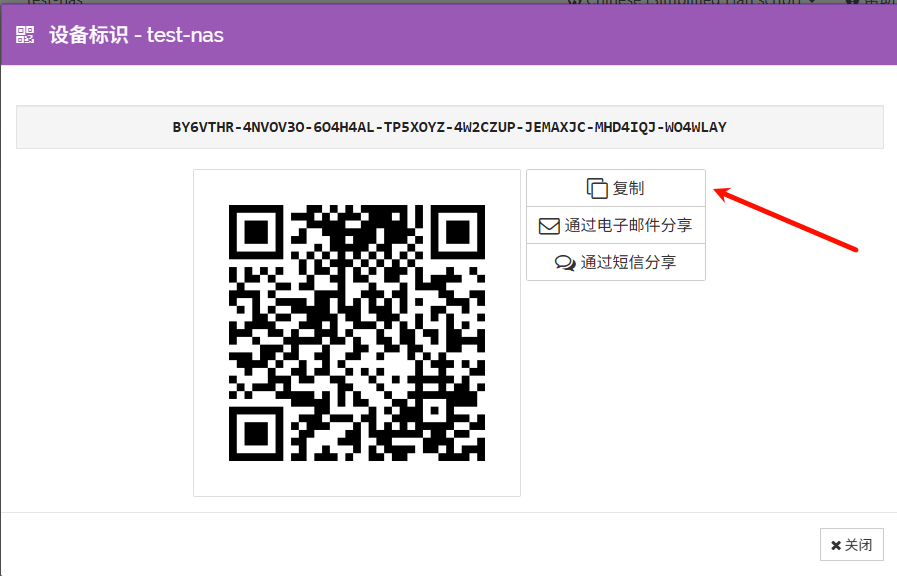
Task: Click the QR code's top-right finder square
Action: coord(458,232)
